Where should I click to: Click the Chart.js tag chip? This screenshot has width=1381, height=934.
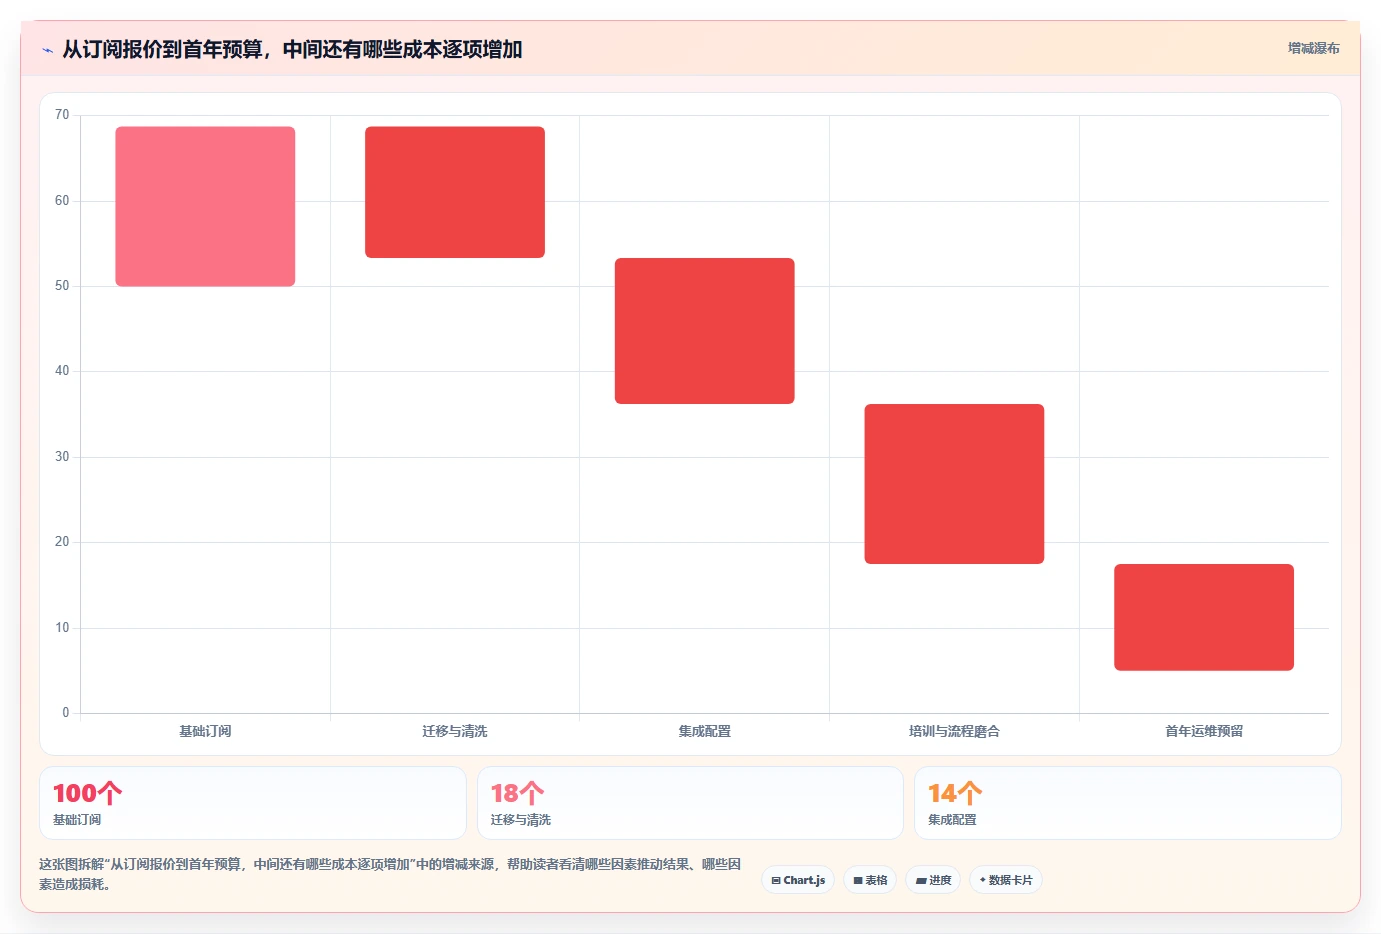(798, 880)
